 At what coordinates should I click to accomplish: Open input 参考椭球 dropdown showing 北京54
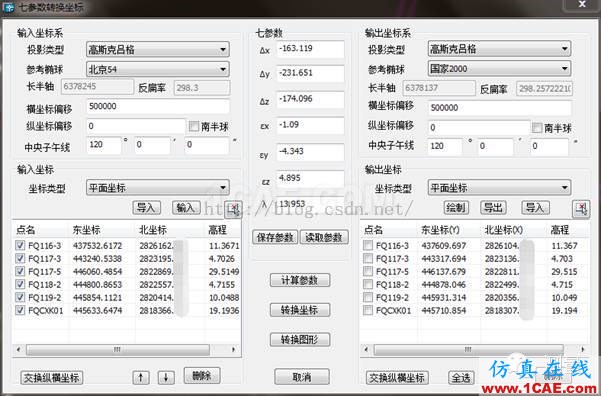(158, 69)
